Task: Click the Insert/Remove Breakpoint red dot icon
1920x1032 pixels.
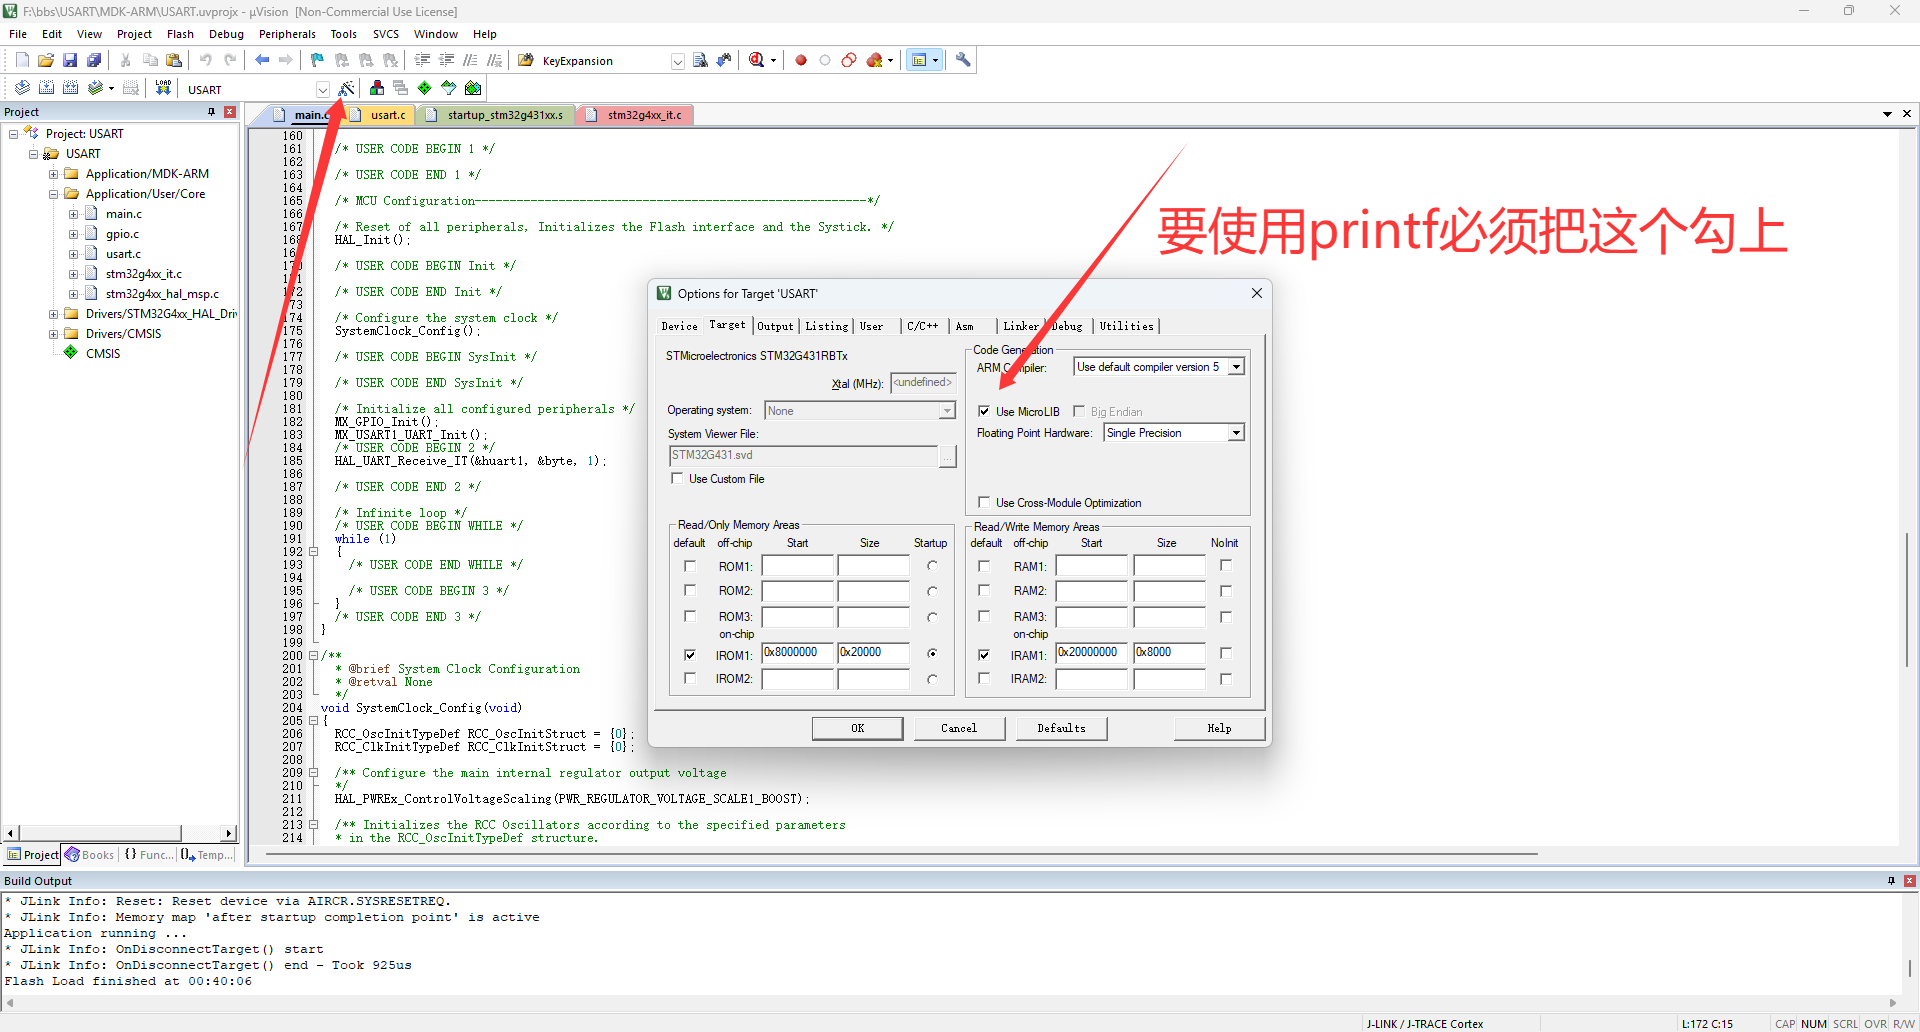Action: 801,60
